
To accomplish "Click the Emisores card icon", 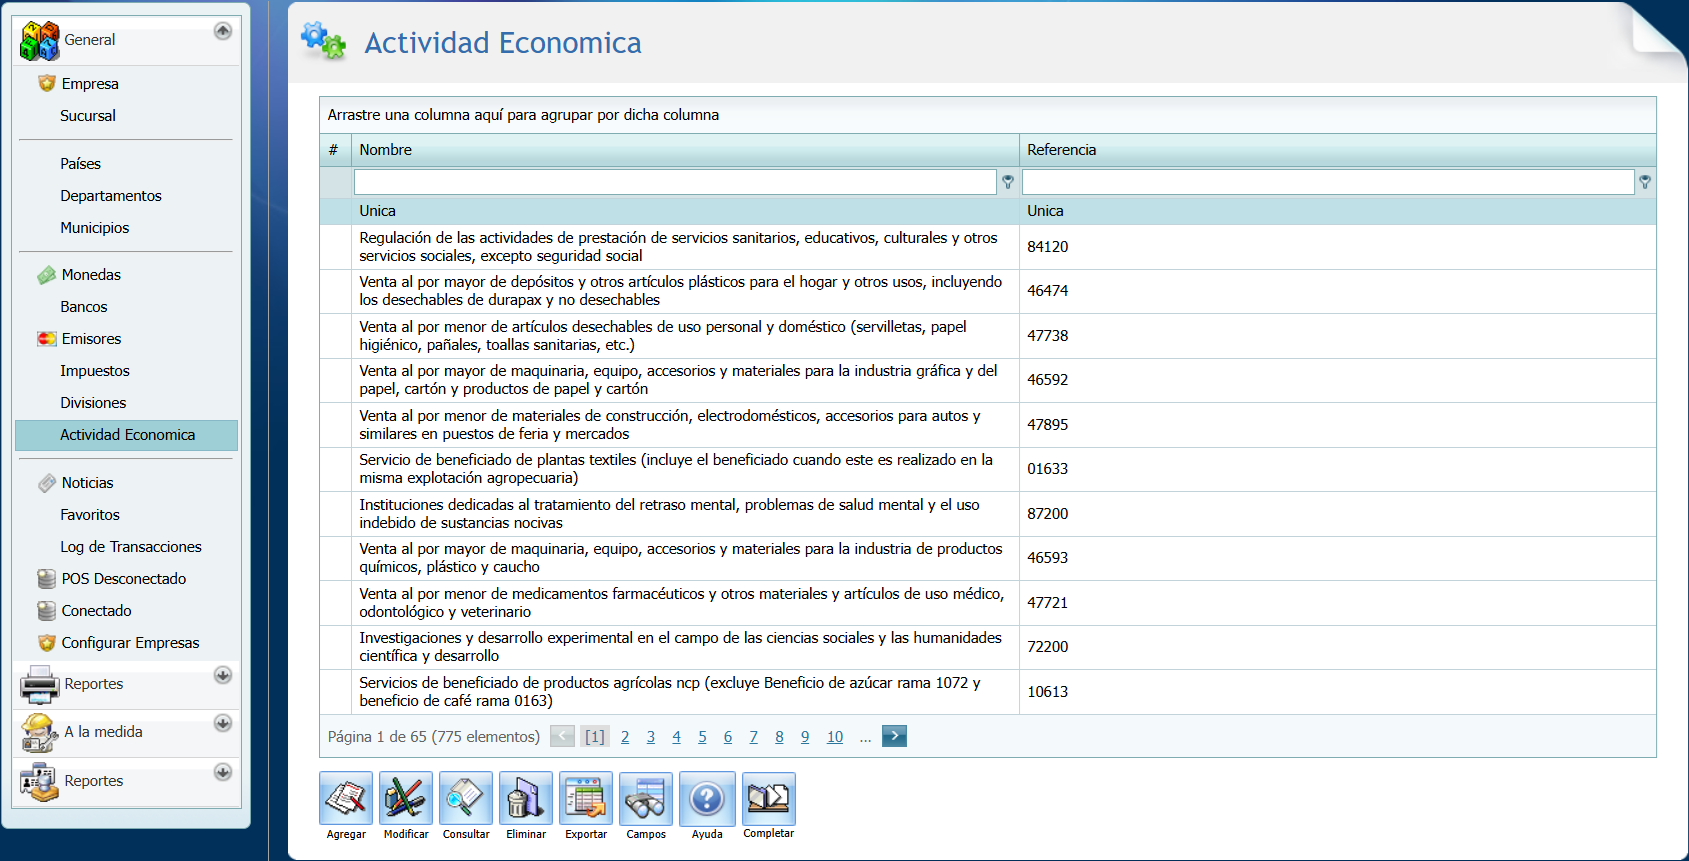I will pyautogui.click(x=47, y=339).
